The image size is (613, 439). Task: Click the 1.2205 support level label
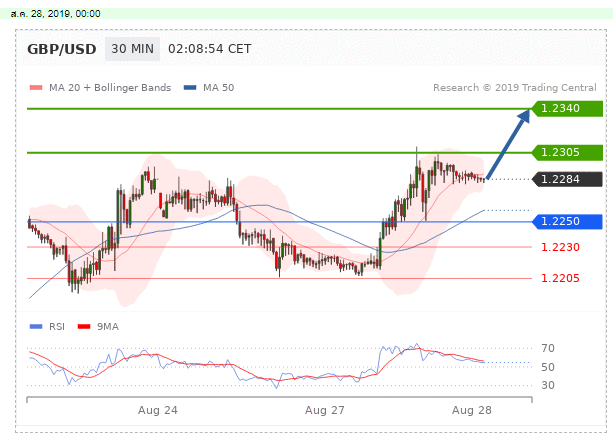point(560,278)
